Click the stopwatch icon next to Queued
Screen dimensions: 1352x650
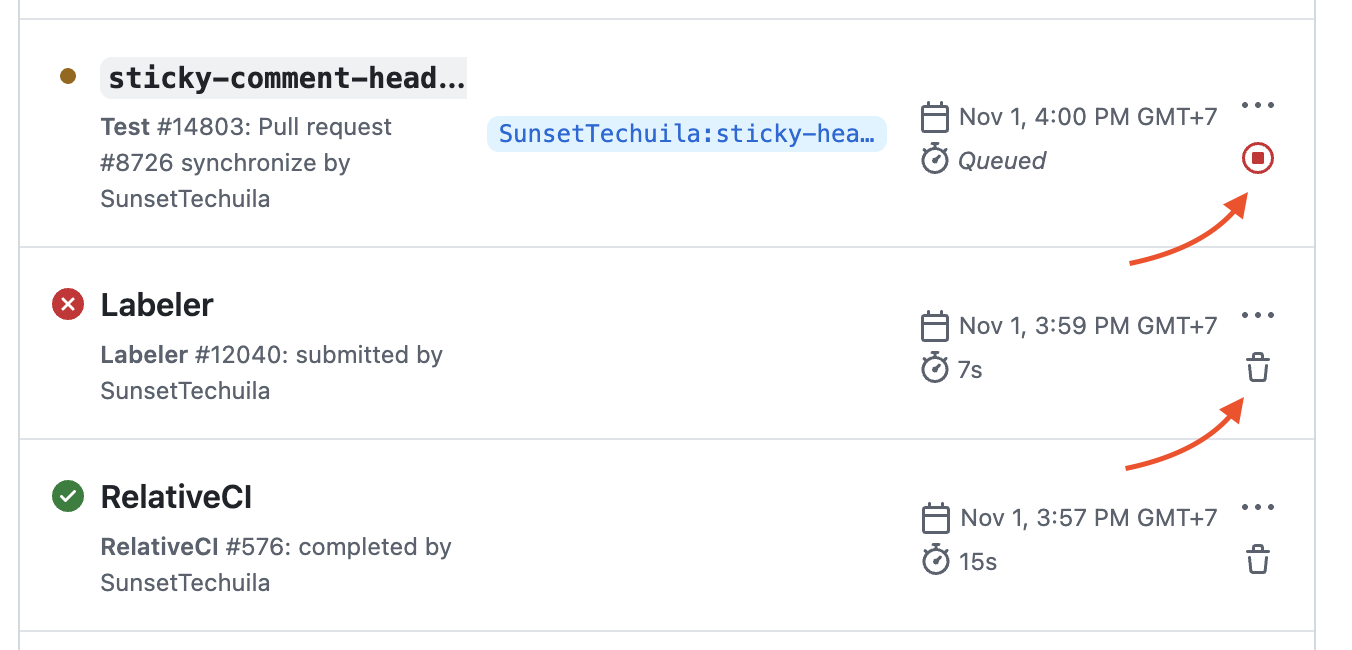pos(934,160)
